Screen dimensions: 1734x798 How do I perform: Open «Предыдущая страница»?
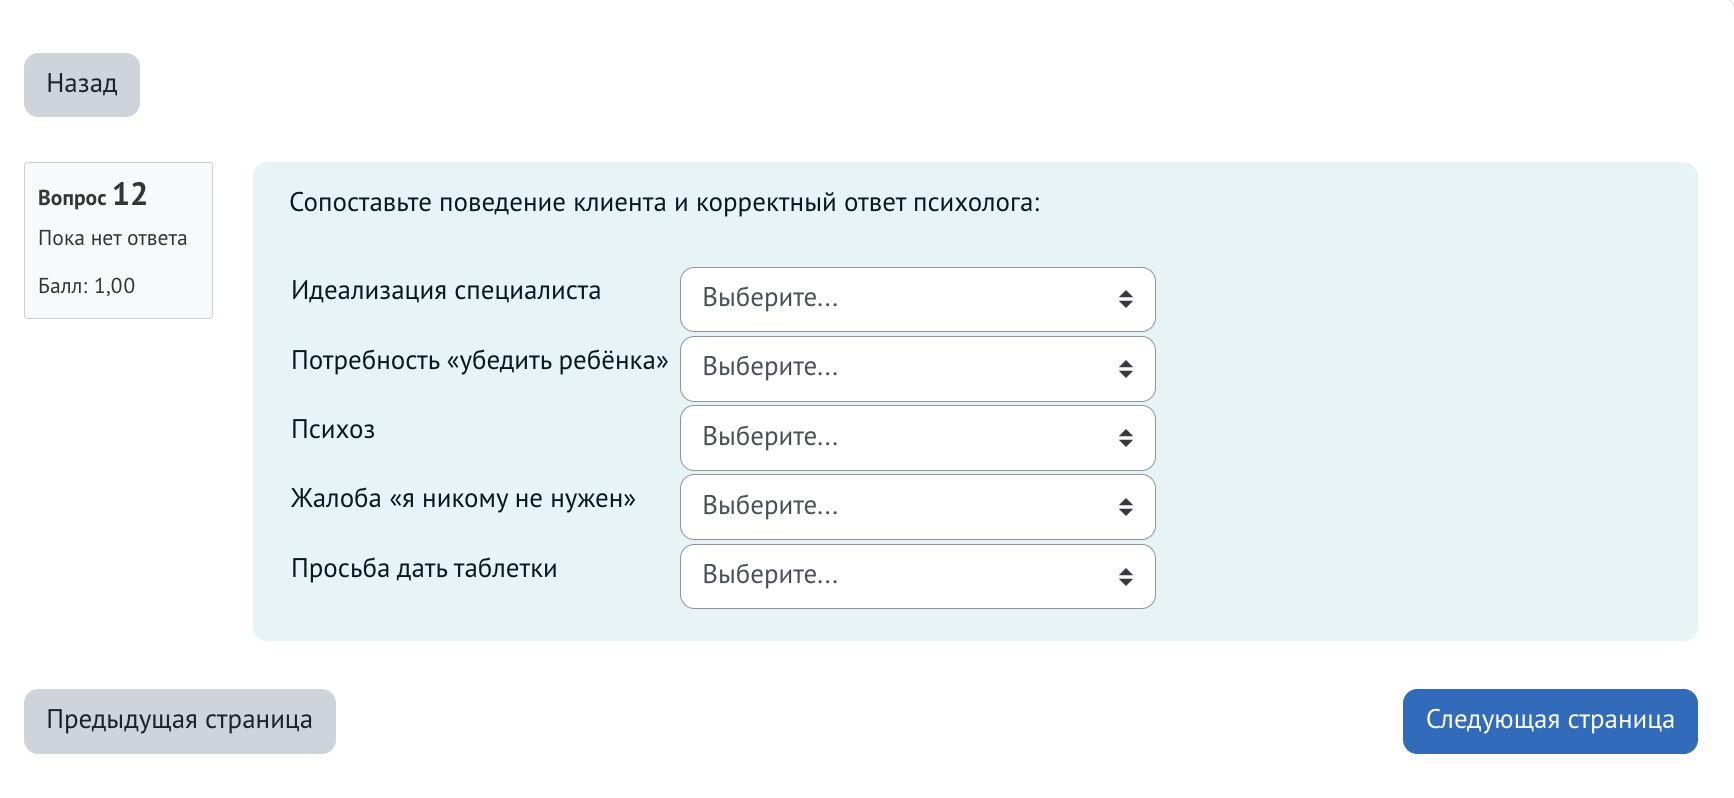coord(180,720)
